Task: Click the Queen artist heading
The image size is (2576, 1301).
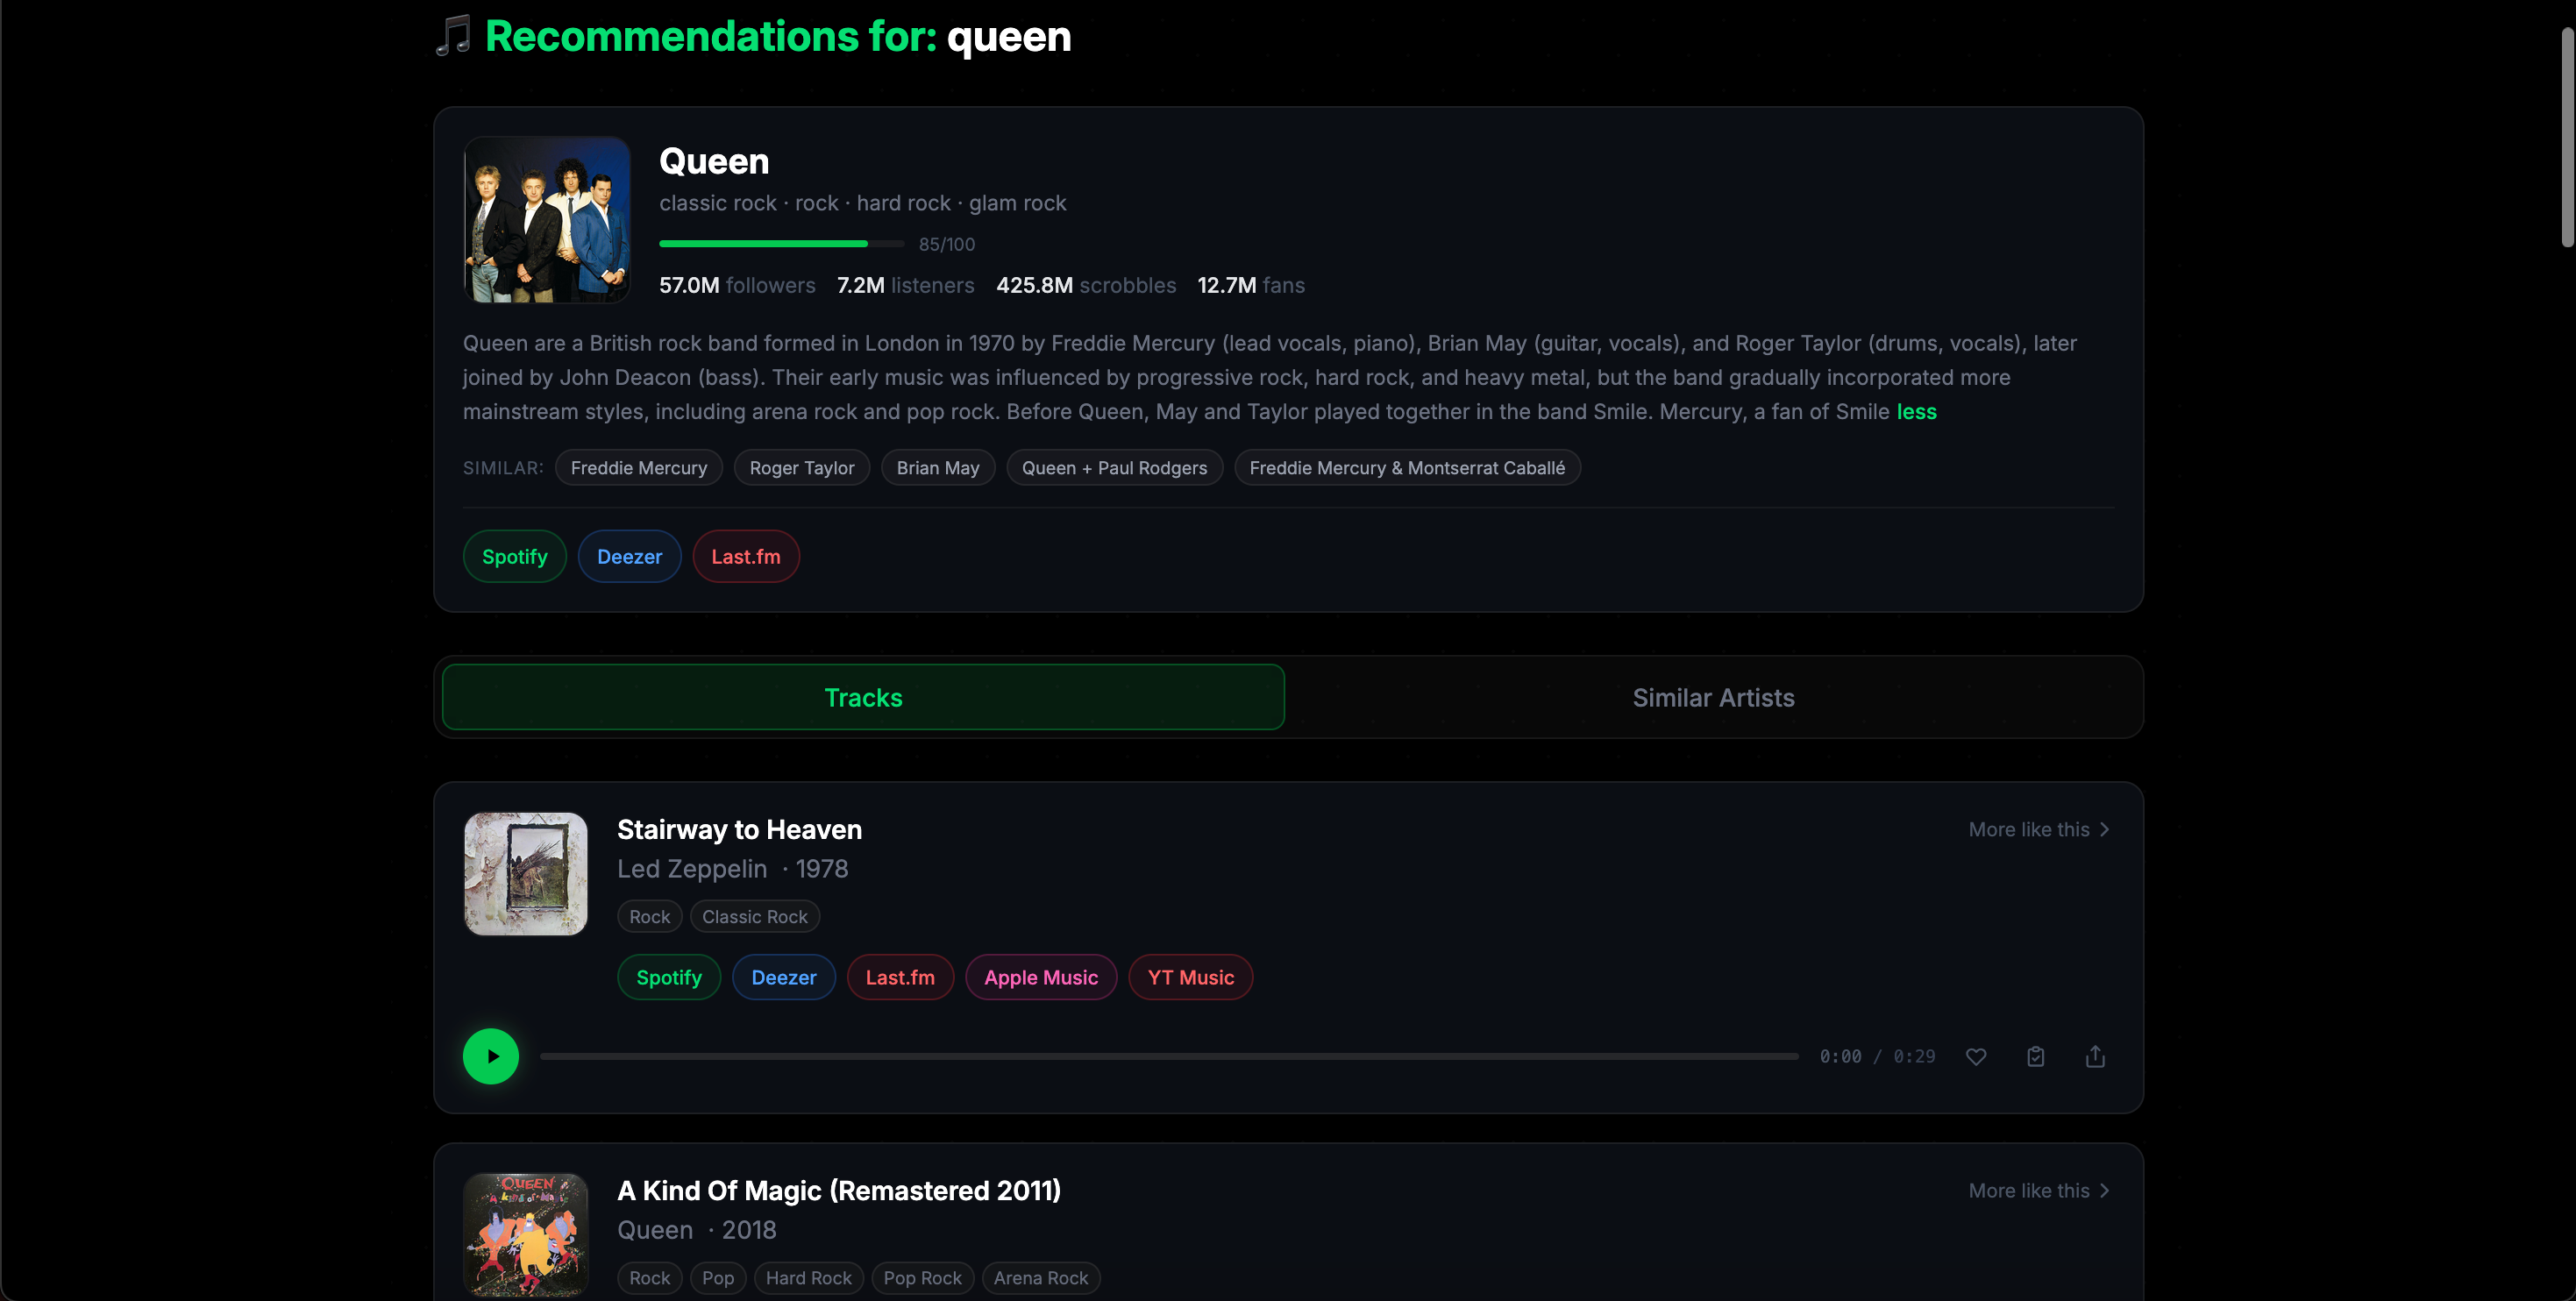Action: pos(714,161)
